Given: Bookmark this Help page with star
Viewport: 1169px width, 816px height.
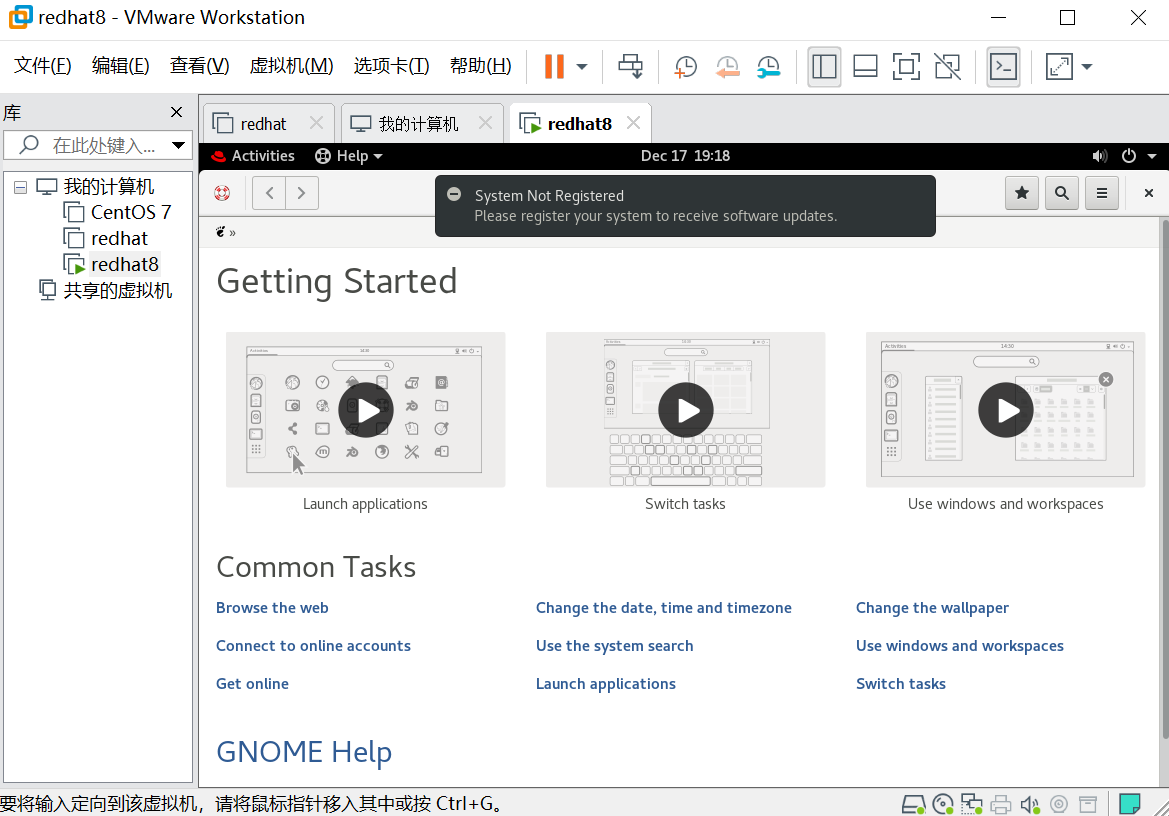Looking at the screenshot, I should tap(1022, 193).
